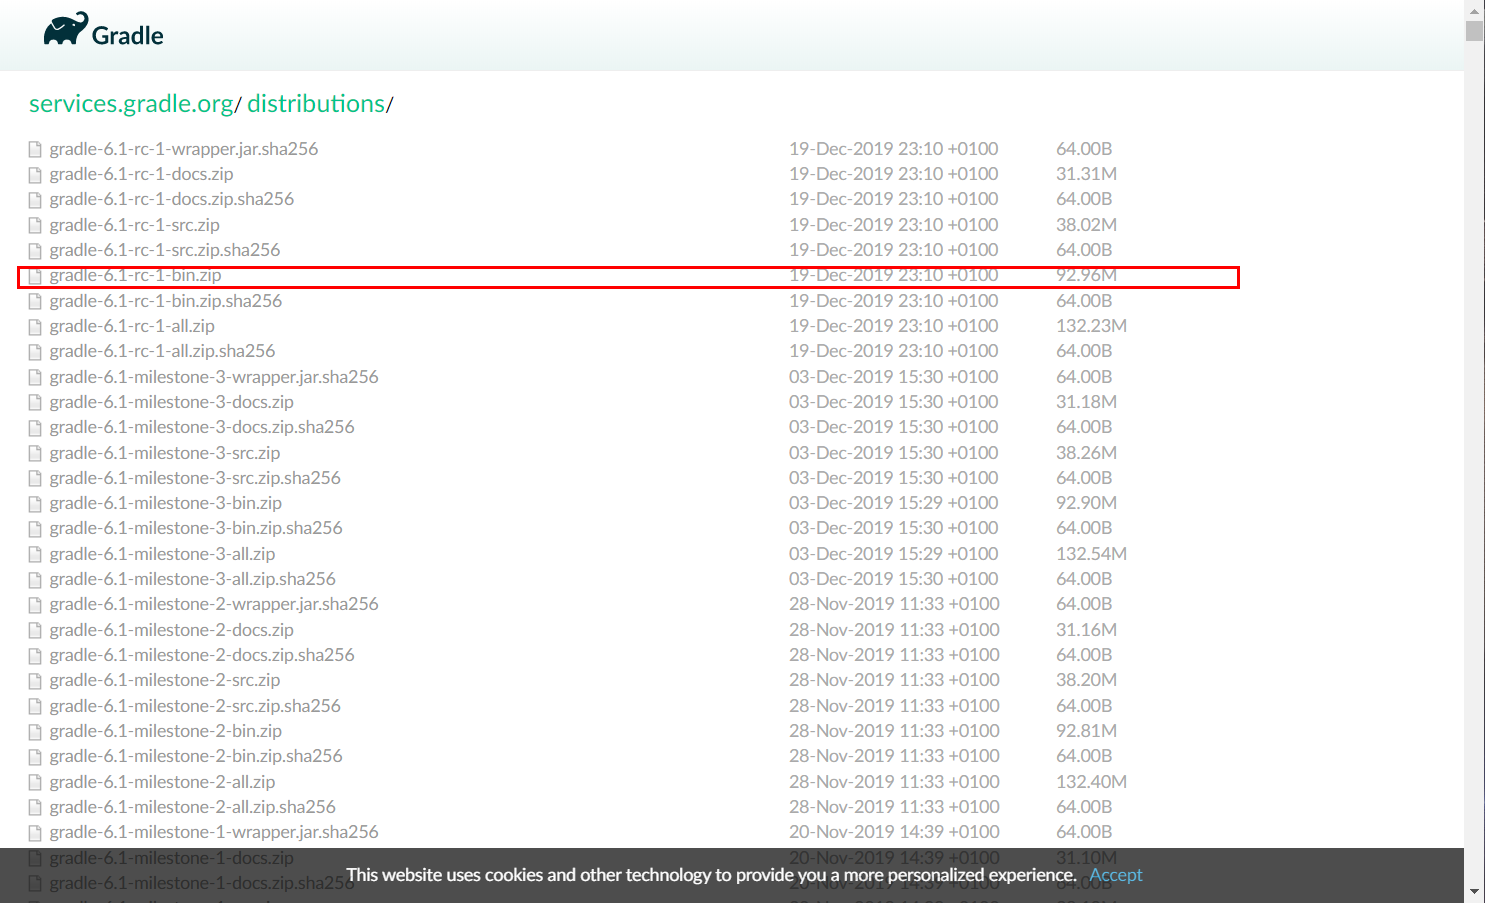Open gradle-6.1-rc-1-bin.zip.sha256 link

pos(166,301)
